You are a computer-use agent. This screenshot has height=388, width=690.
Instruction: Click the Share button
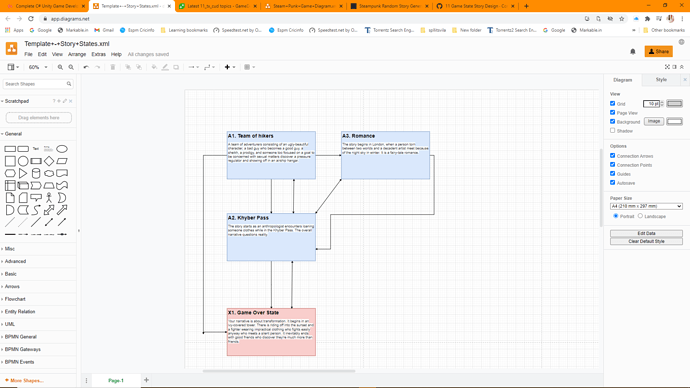[x=658, y=51]
